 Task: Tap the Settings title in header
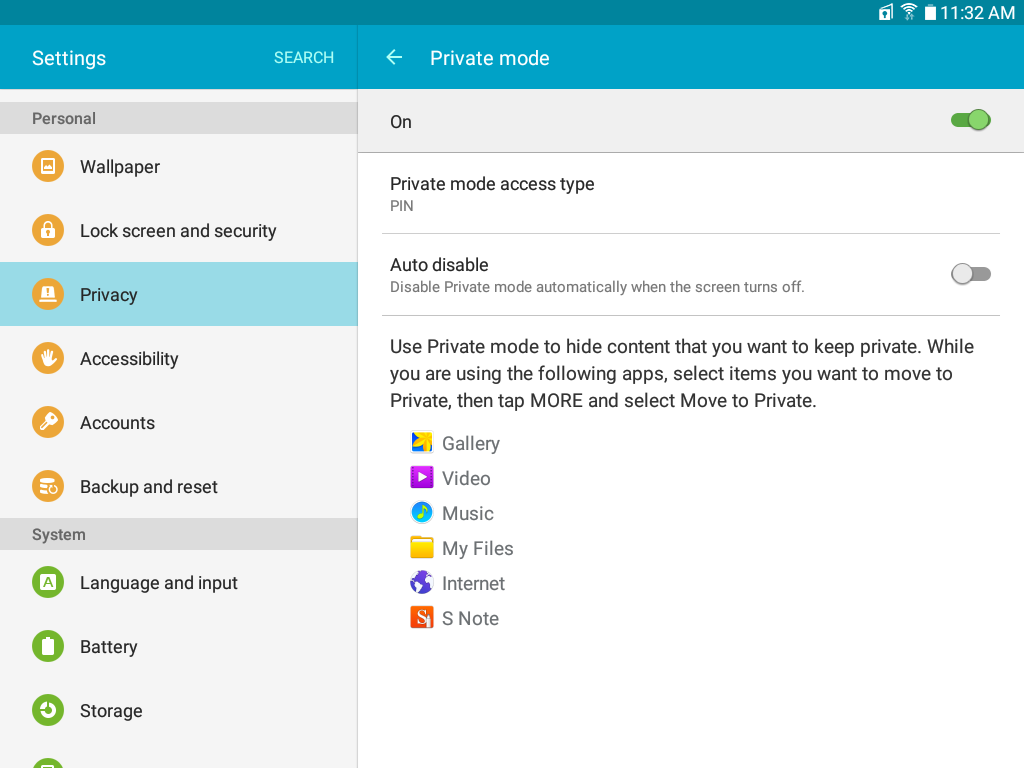pyautogui.click(x=69, y=58)
